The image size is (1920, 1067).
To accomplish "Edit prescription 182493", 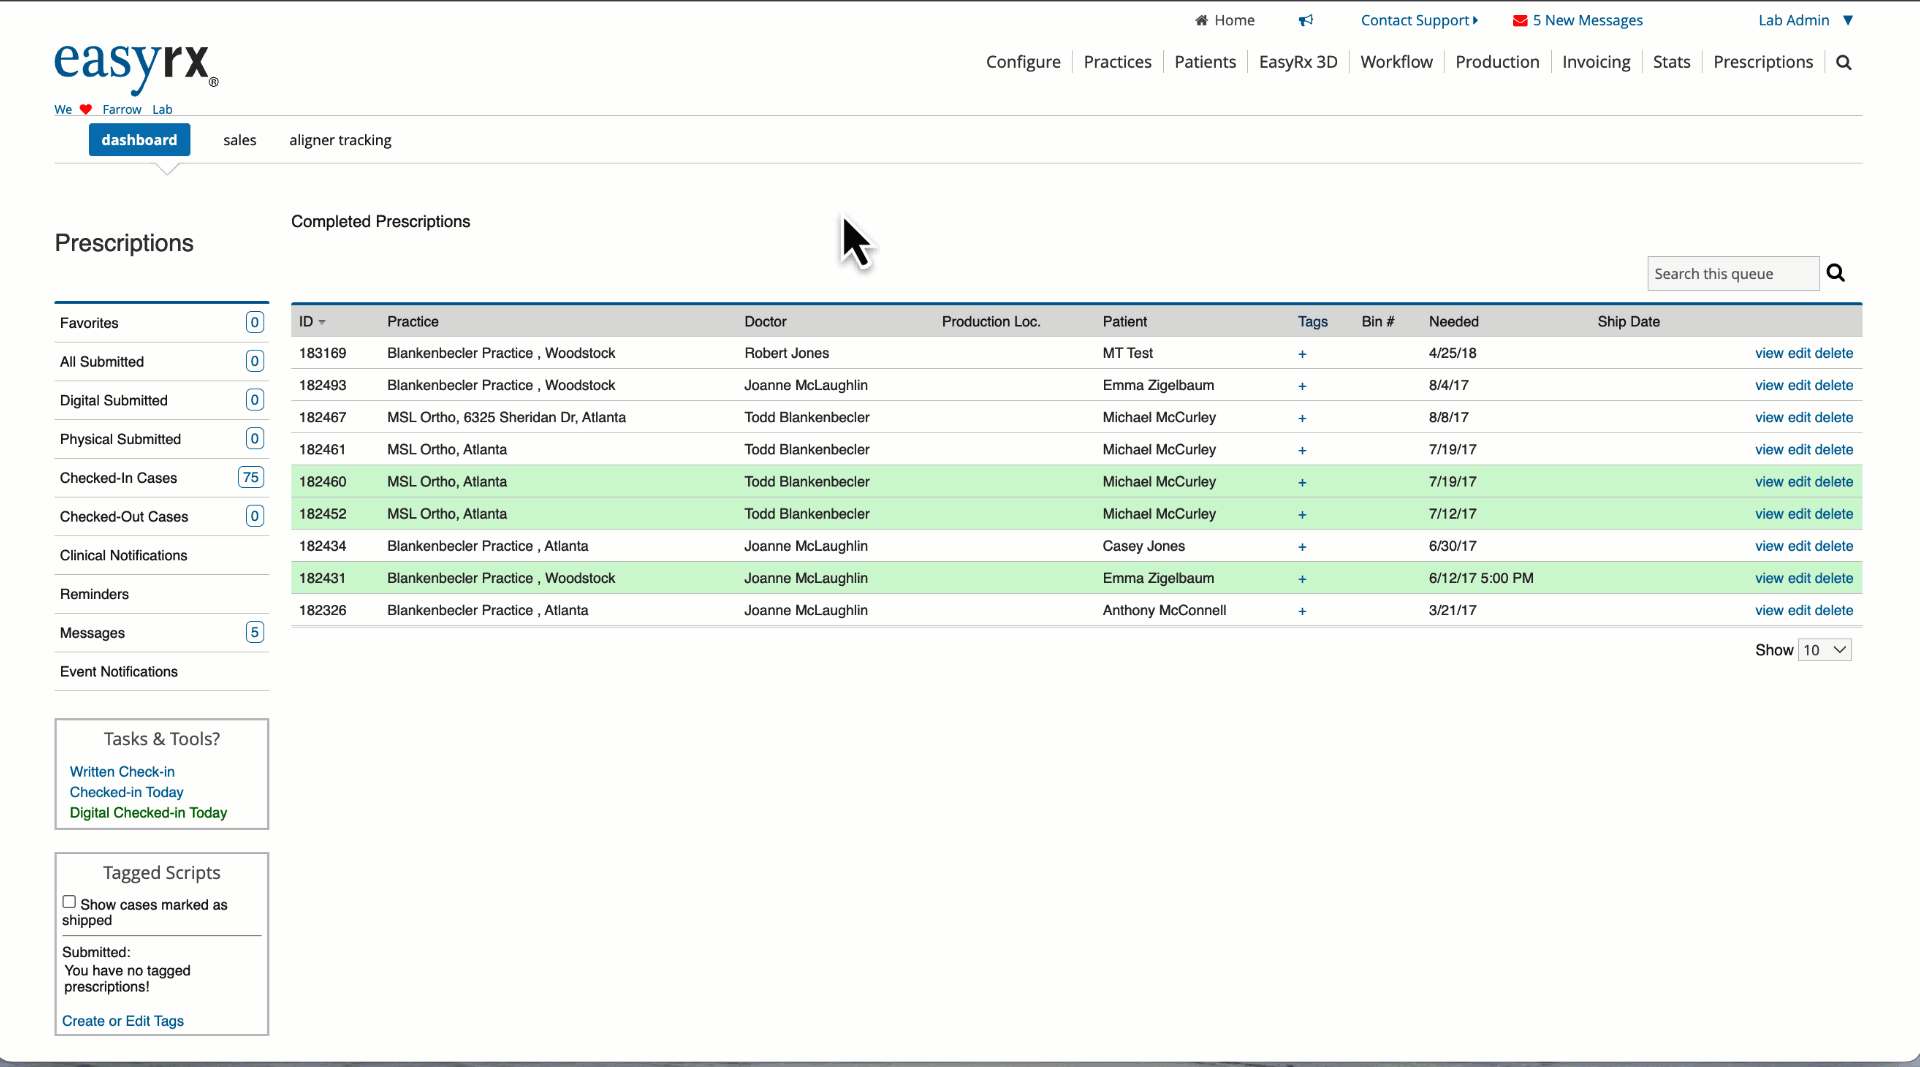I will point(1799,385).
